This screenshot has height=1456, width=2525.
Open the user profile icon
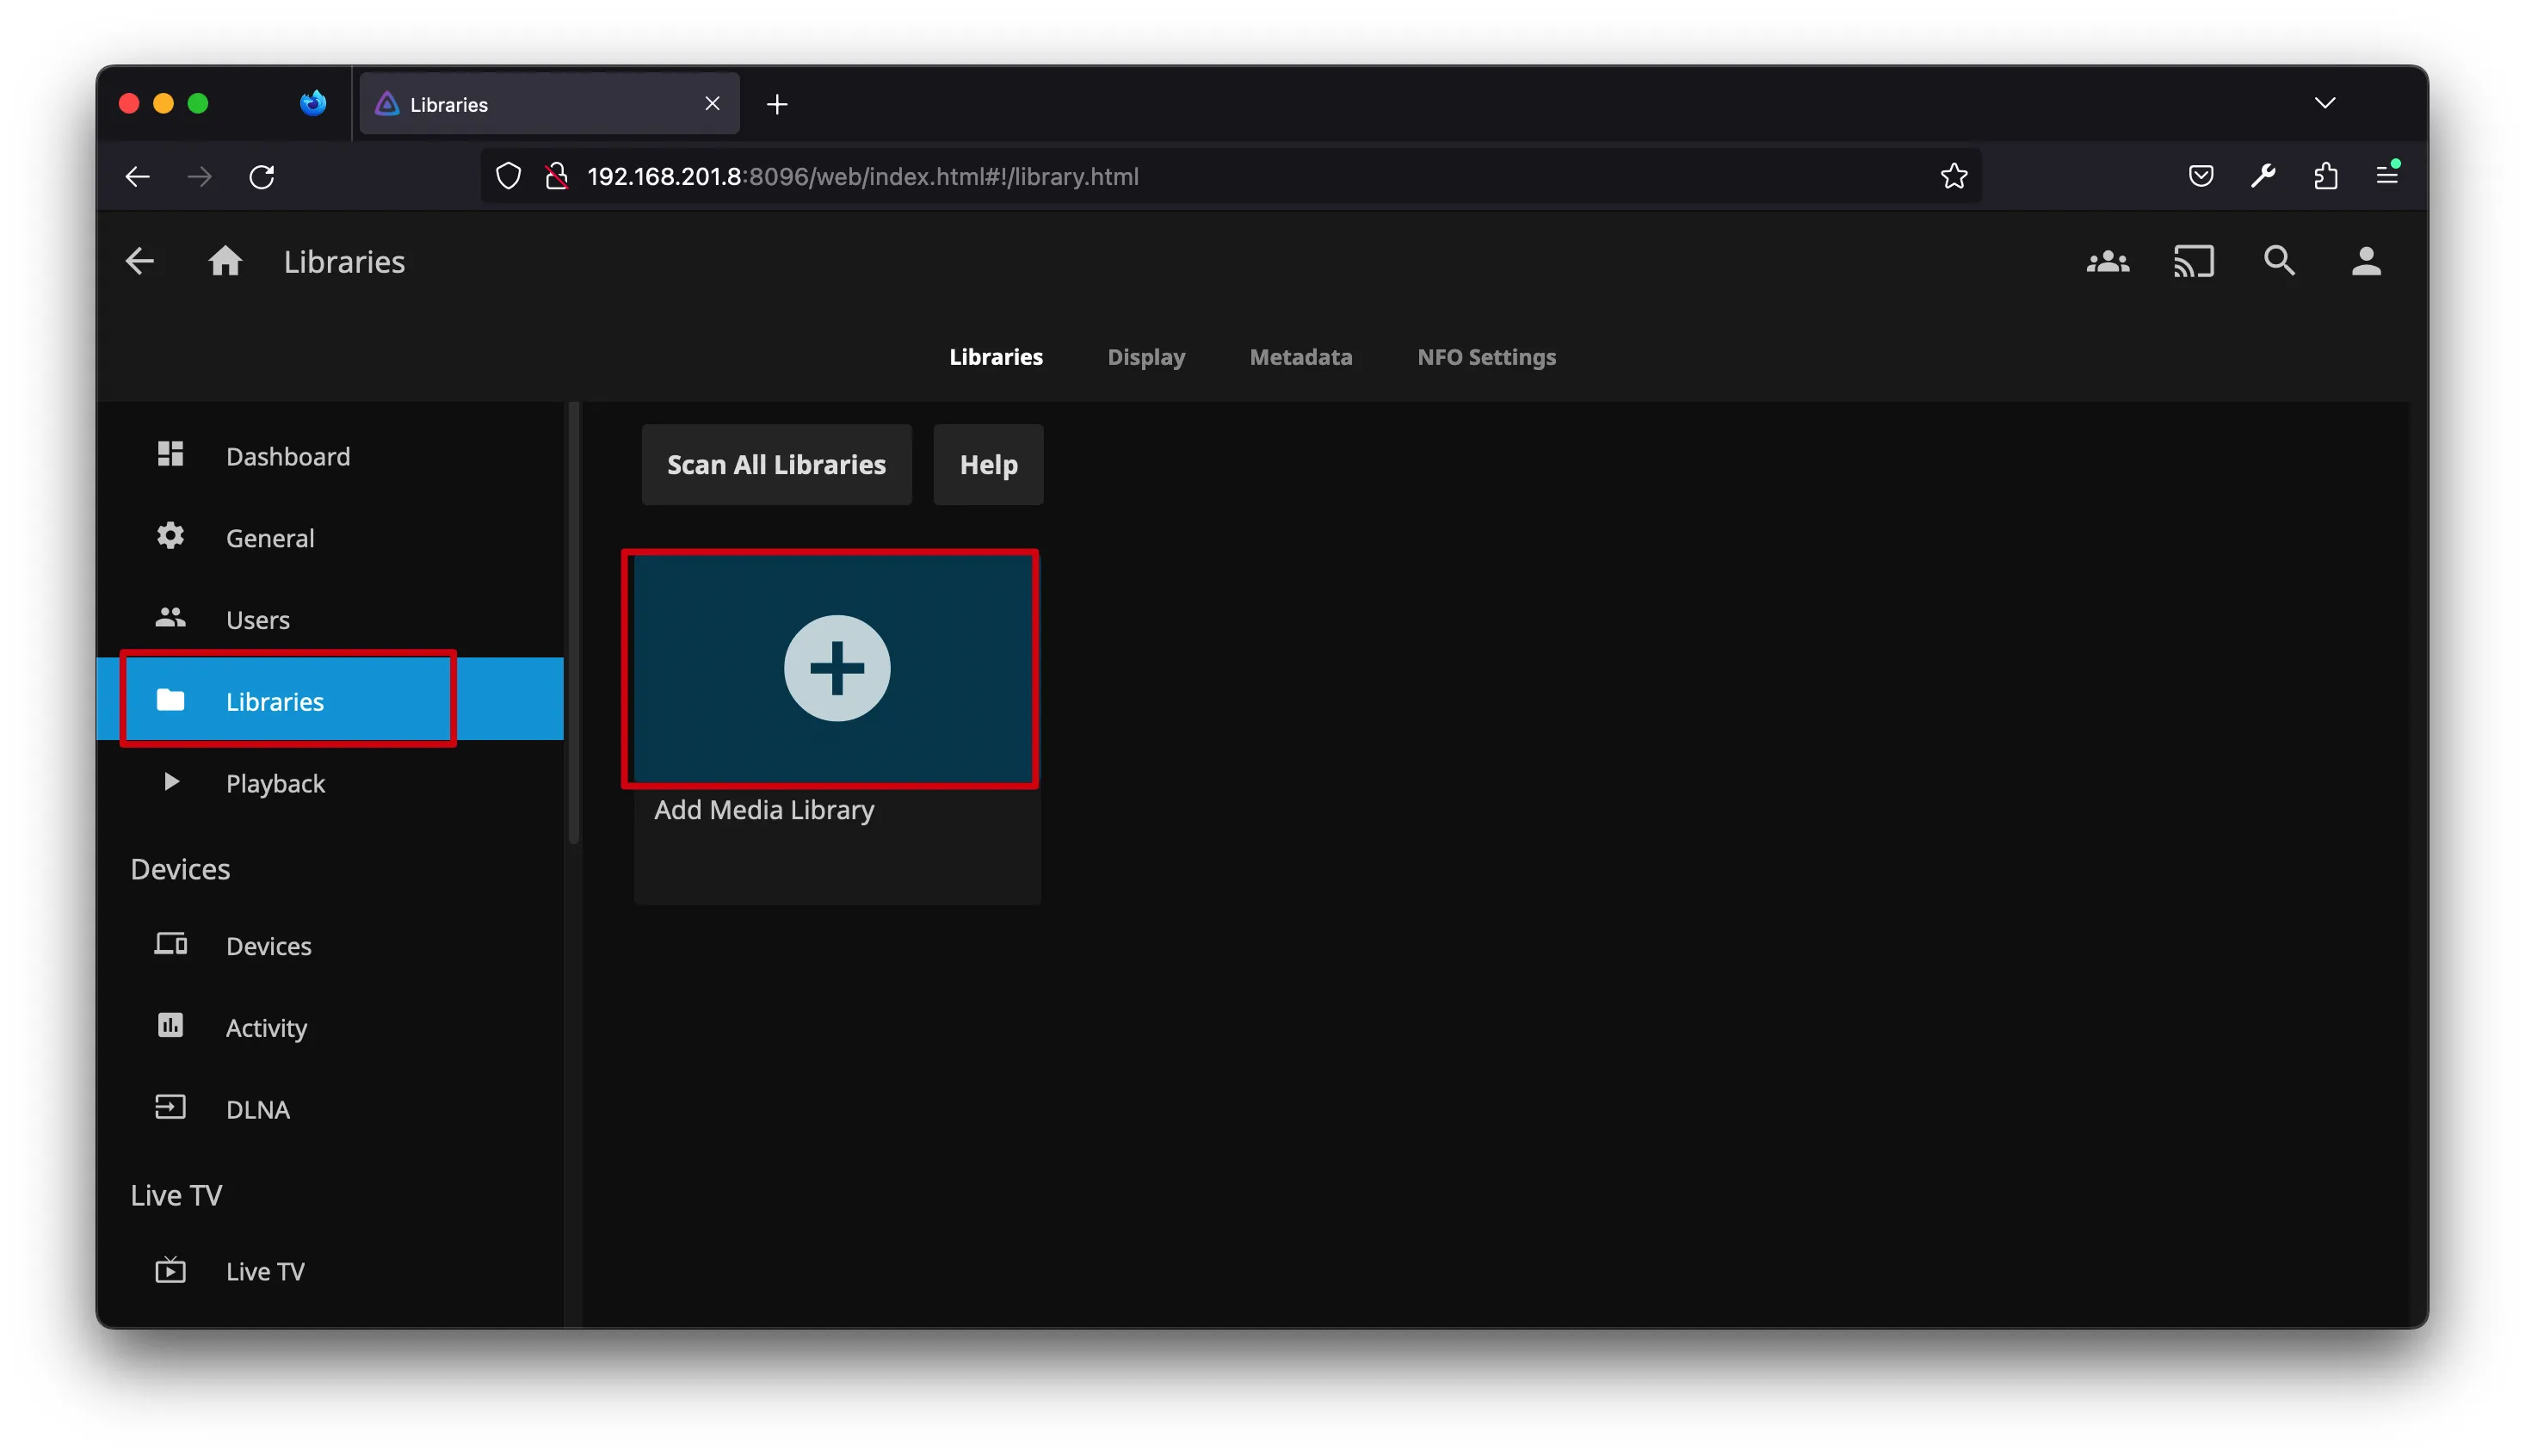coord(2366,261)
